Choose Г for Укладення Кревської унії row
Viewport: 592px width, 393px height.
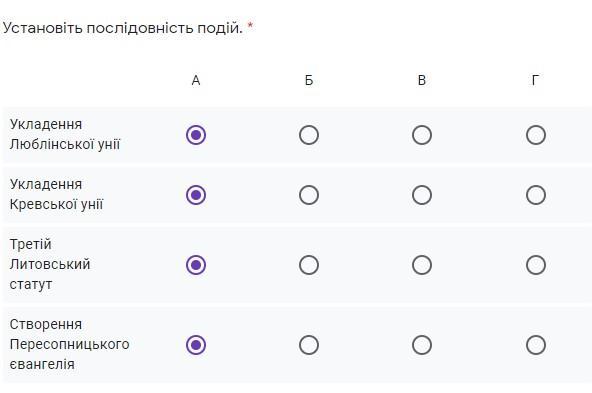point(535,195)
